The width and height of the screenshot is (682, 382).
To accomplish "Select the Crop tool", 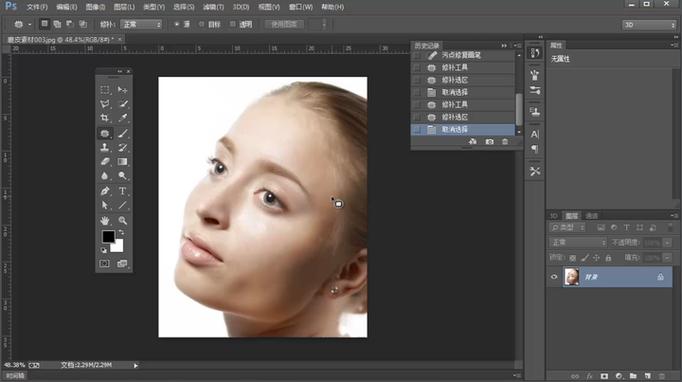I will pos(105,118).
